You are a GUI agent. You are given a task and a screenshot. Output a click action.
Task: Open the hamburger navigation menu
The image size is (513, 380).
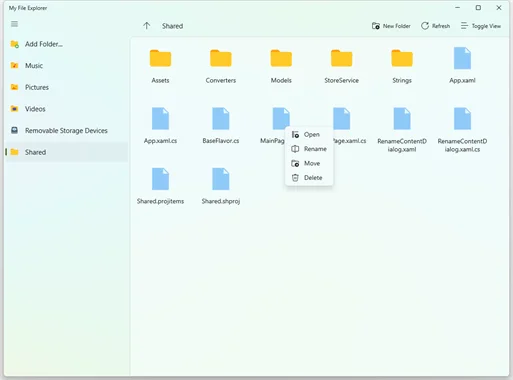[x=14, y=24]
